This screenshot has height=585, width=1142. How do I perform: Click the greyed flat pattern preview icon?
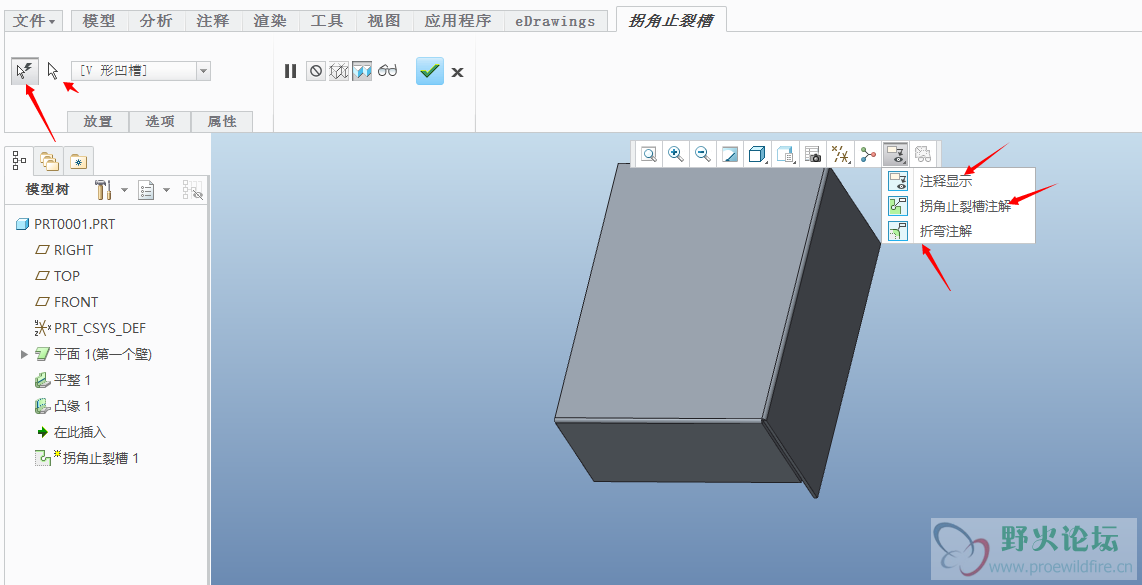(x=923, y=154)
